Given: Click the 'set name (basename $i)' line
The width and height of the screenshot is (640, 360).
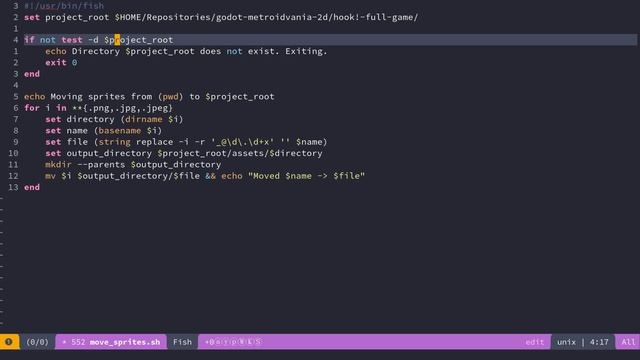Looking at the screenshot, I should click(x=104, y=131).
